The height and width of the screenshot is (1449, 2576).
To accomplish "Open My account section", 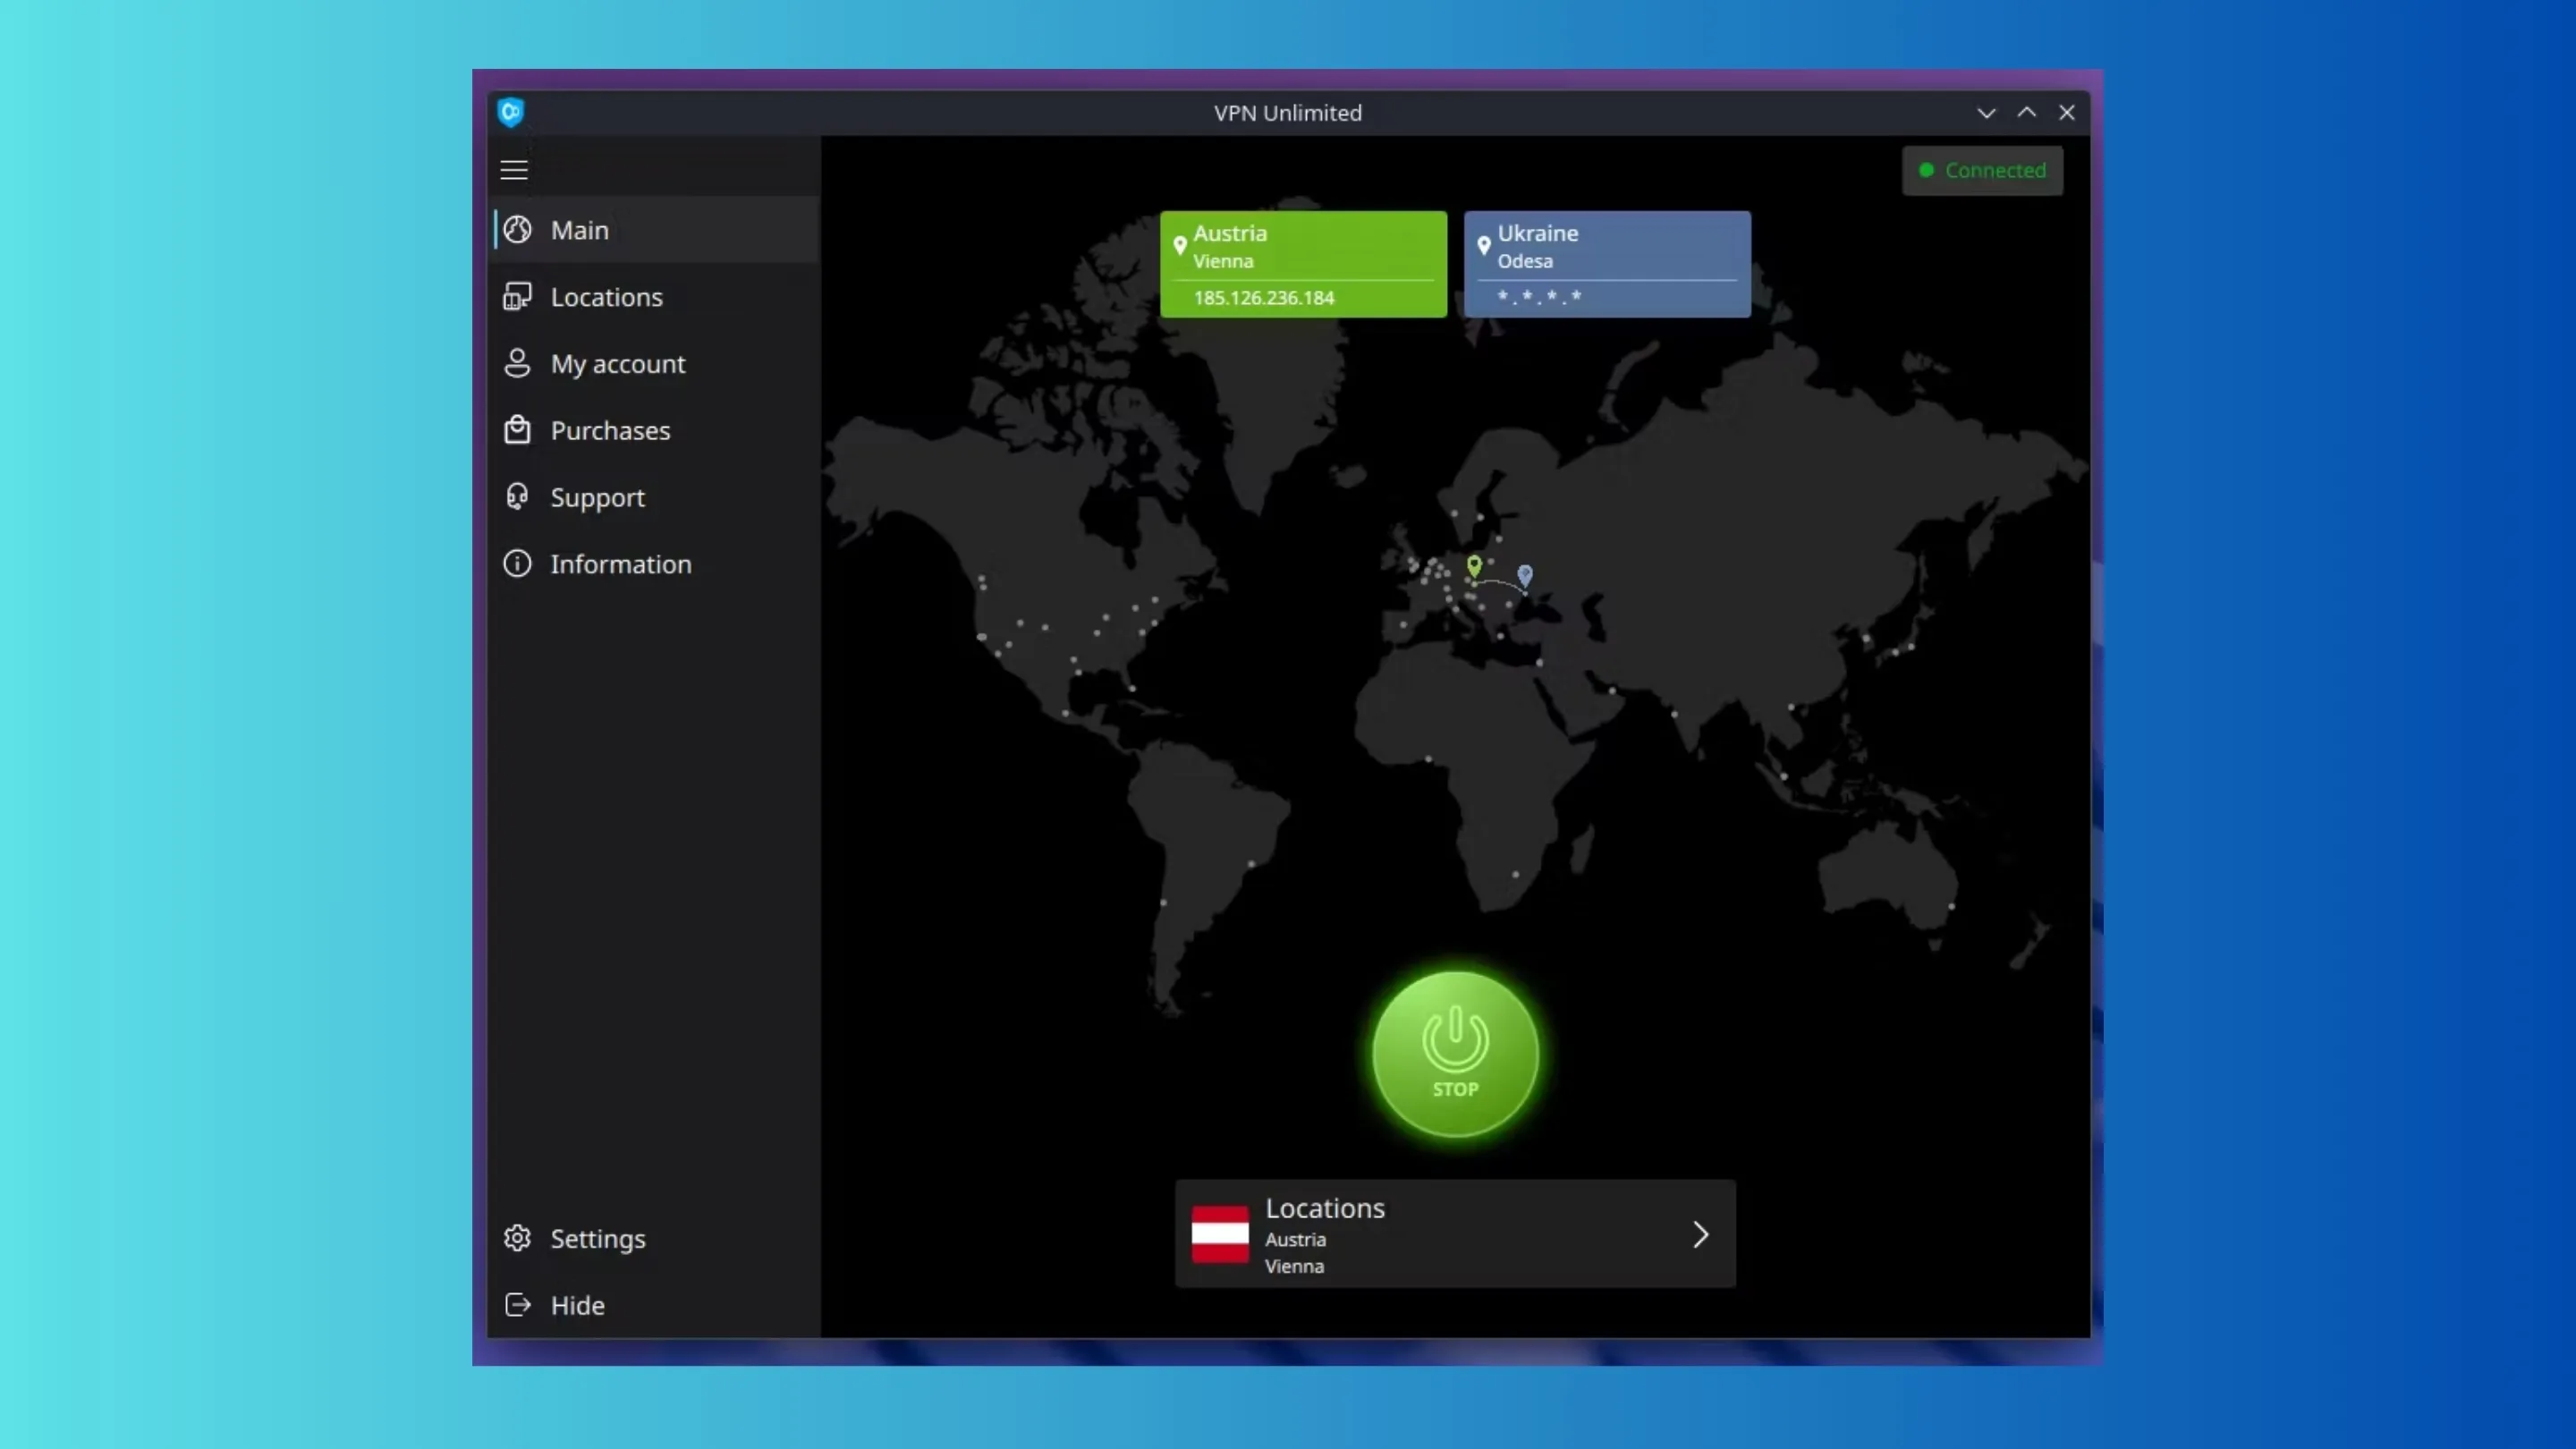I will point(654,363).
